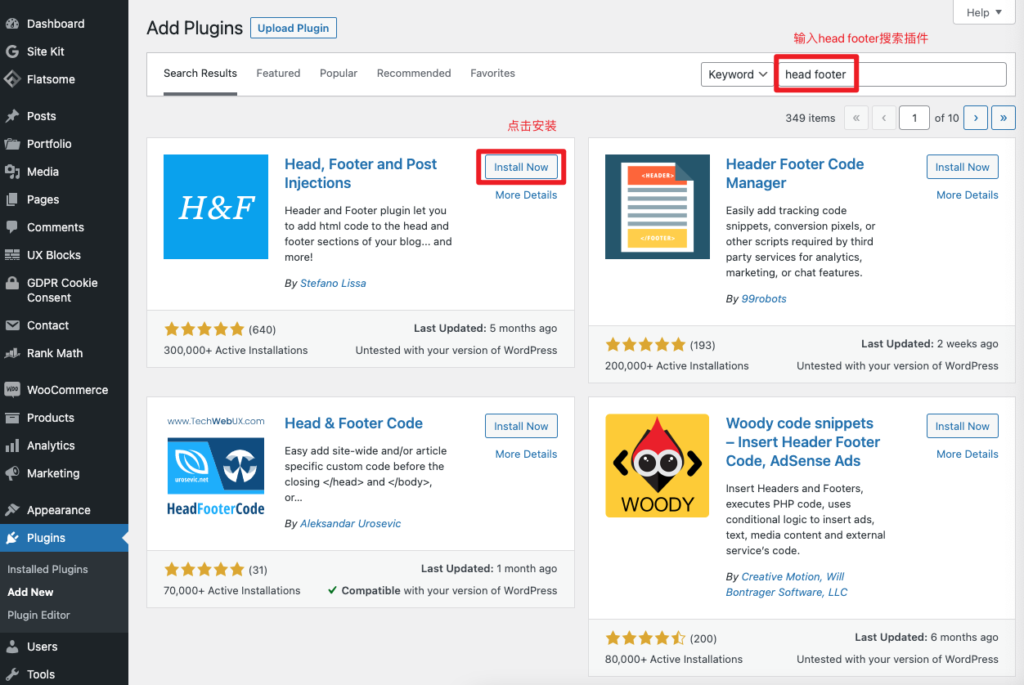Screen dimensions: 1024x685
Task: Open the Keyword search type dropdown
Action: (737, 74)
